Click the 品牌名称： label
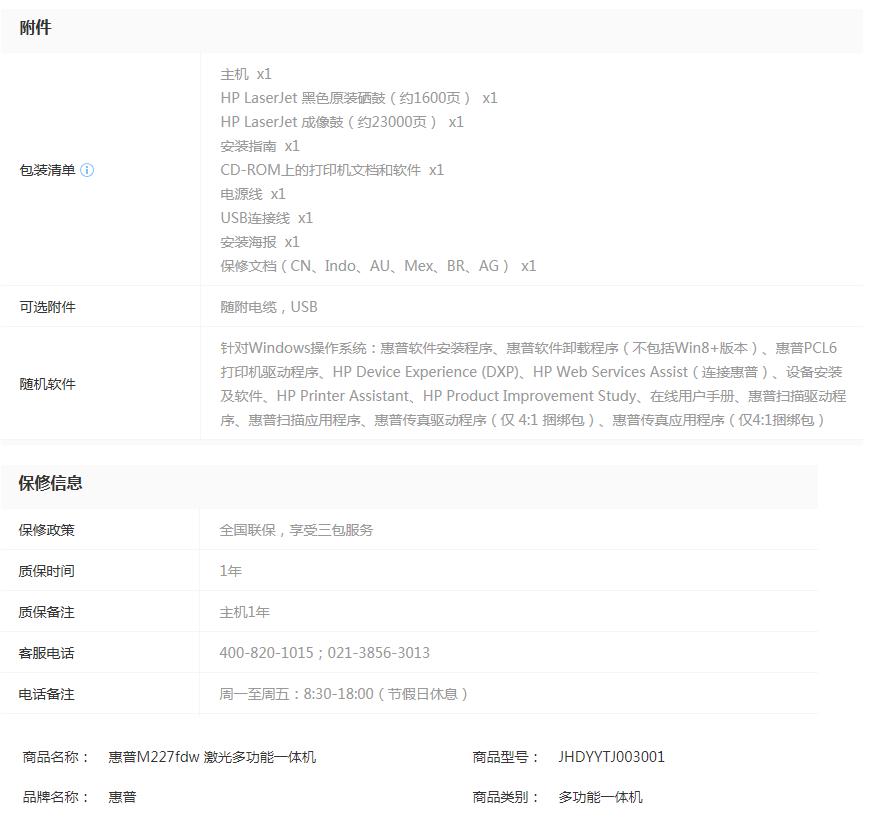The image size is (883, 820). tap(56, 797)
